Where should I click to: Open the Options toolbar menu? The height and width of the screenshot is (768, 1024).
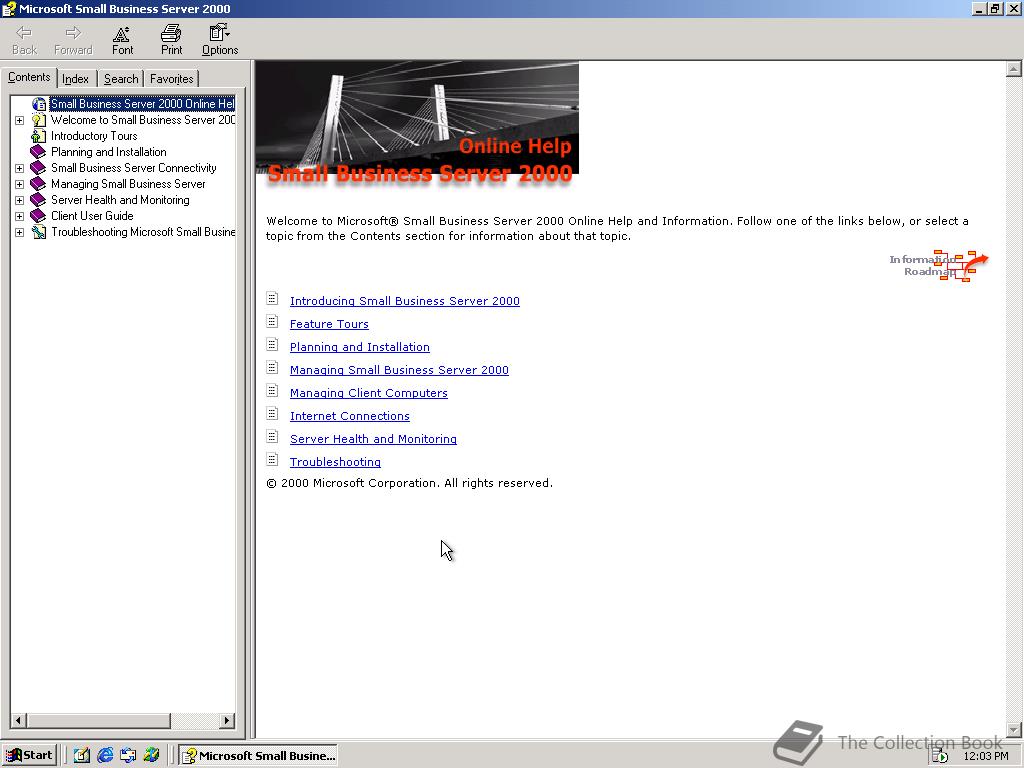(220, 40)
